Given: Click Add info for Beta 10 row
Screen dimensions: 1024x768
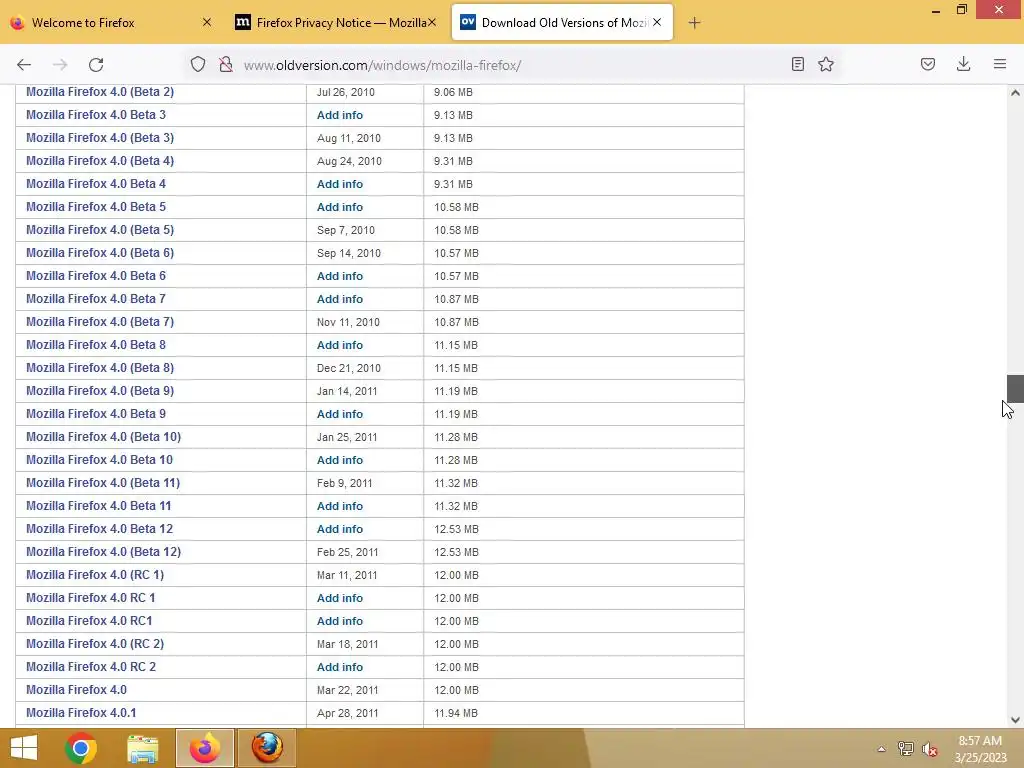Looking at the screenshot, I should coord(340,460).
